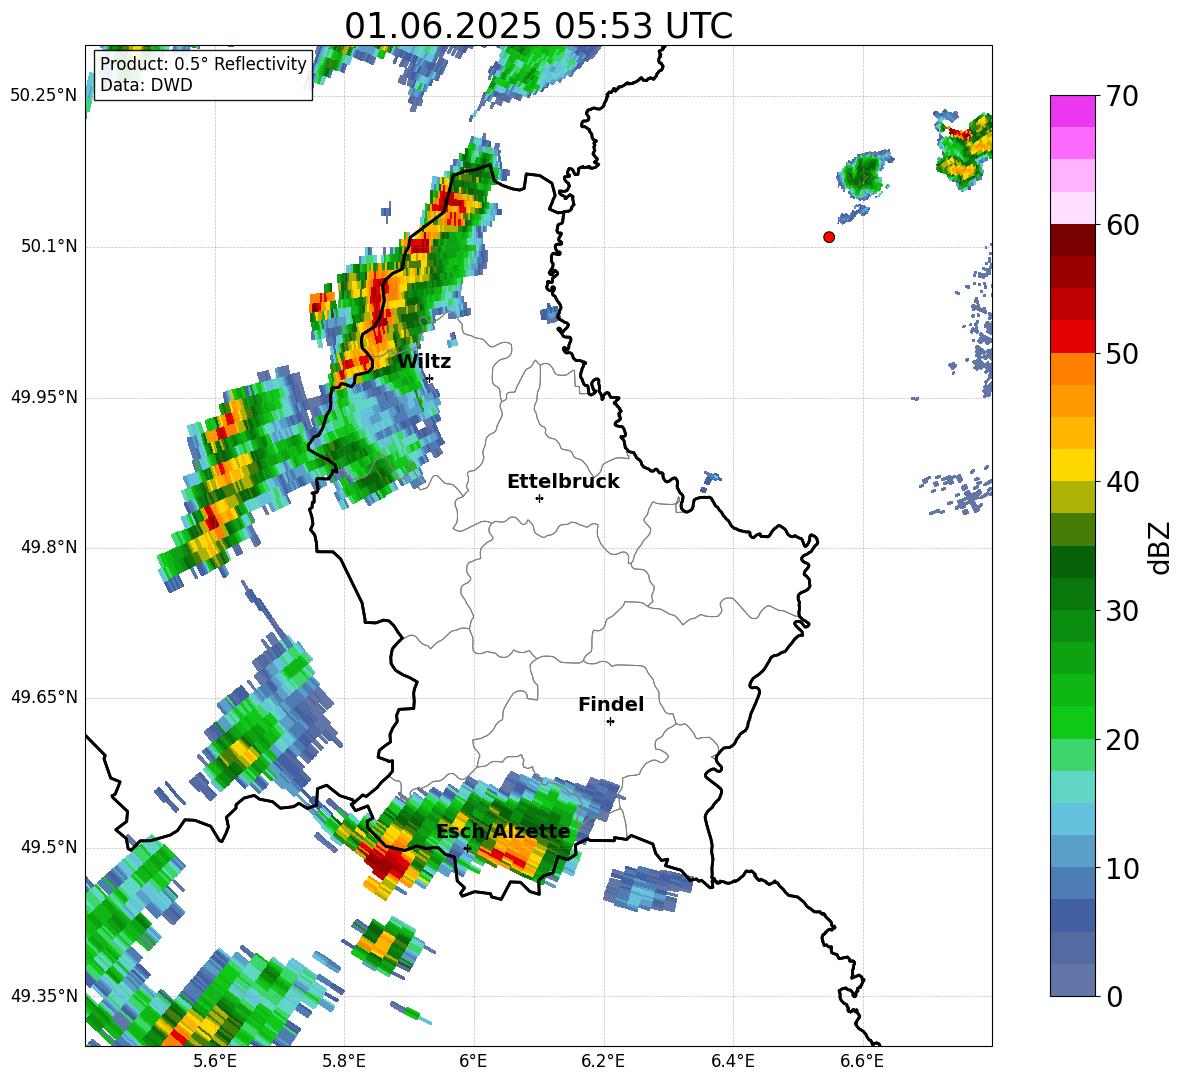This screenshot has height=1081, width=1184.
Task: Click the title text 01.06.2025 05:53 UTC
Action: pos(538,26)
